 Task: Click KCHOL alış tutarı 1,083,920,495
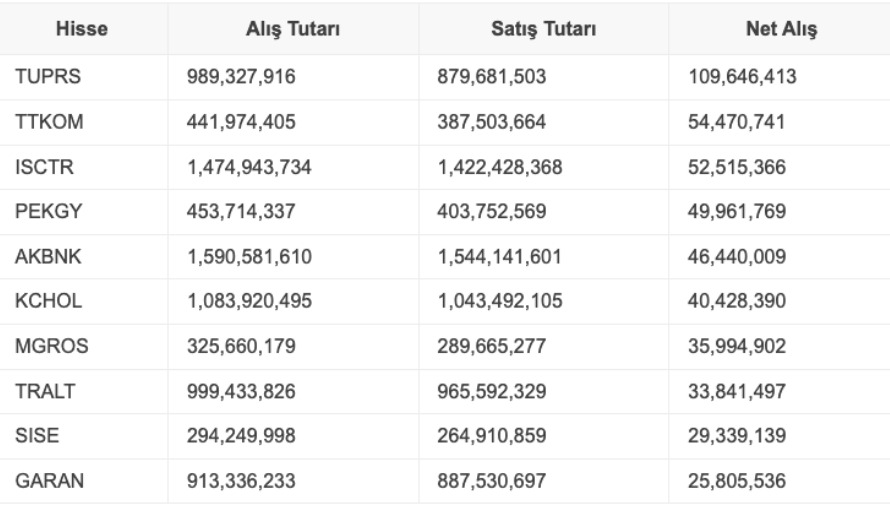pos(248,301)
